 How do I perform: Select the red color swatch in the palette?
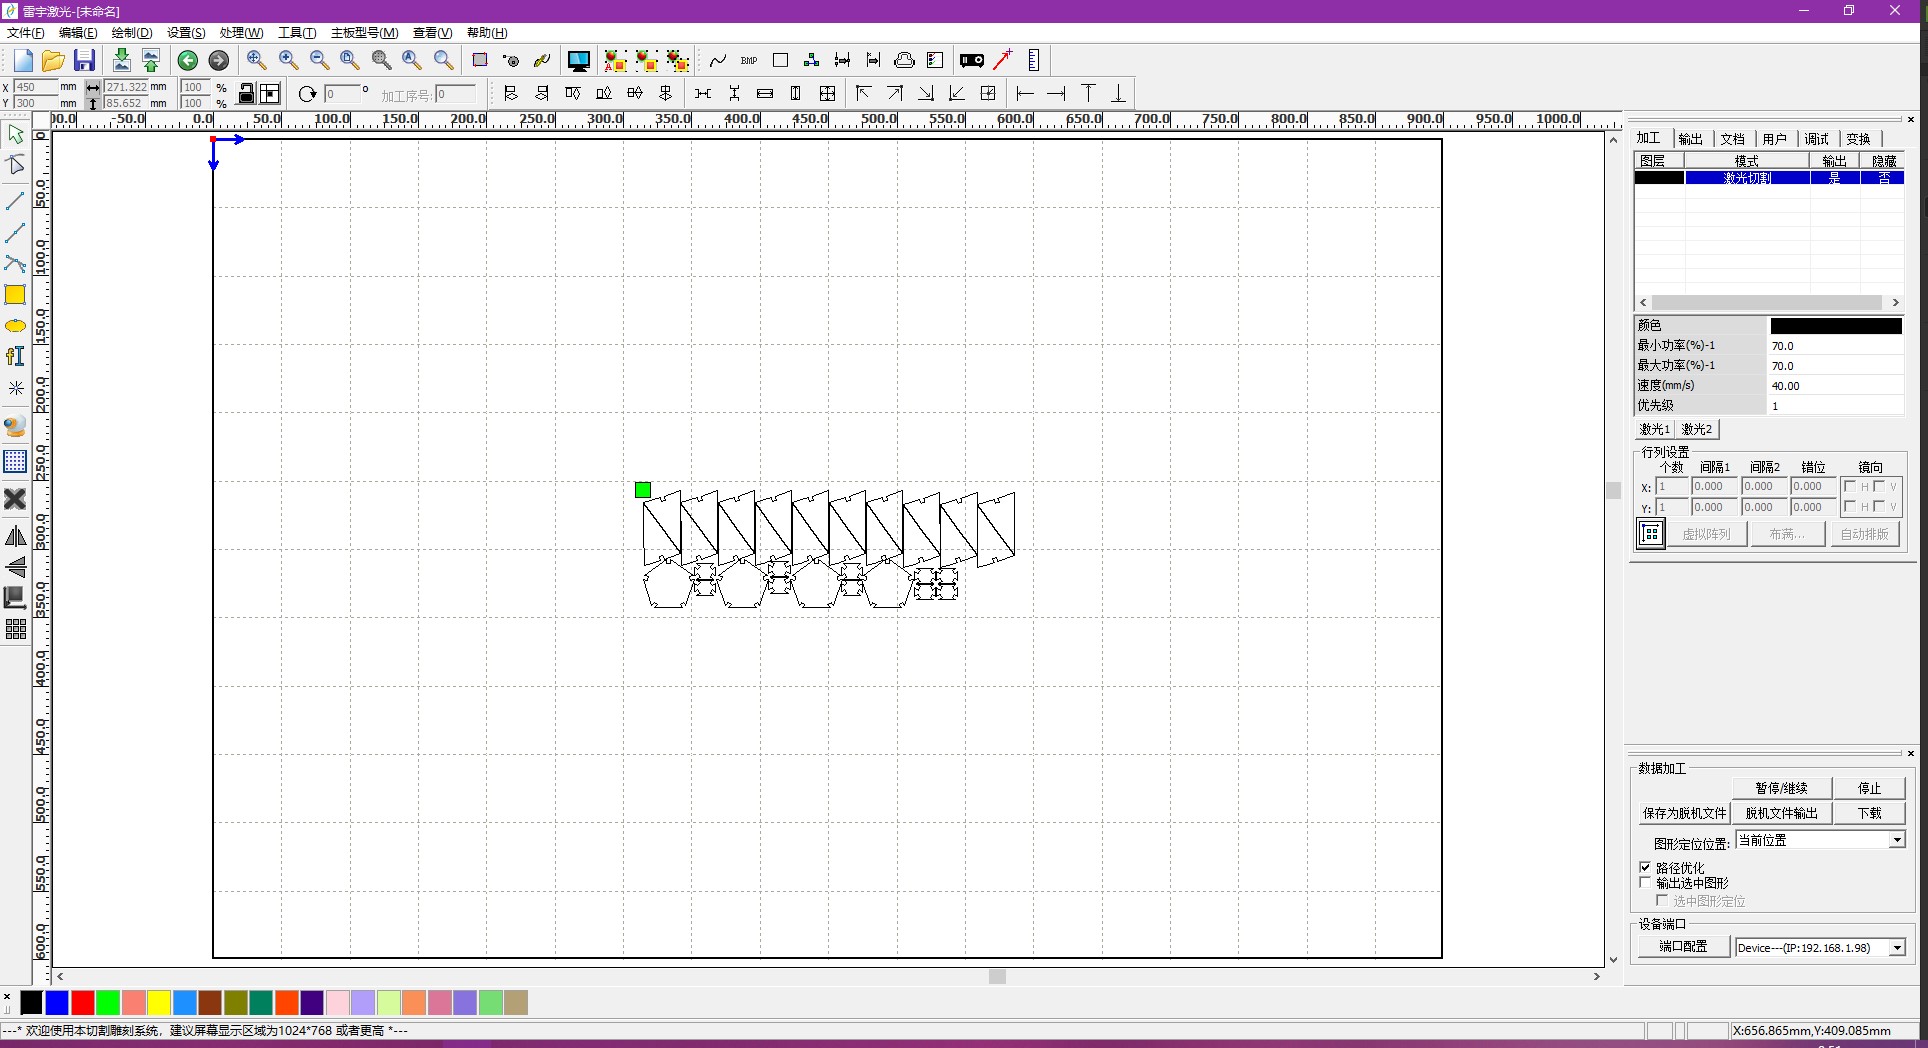coord(83,1003)
